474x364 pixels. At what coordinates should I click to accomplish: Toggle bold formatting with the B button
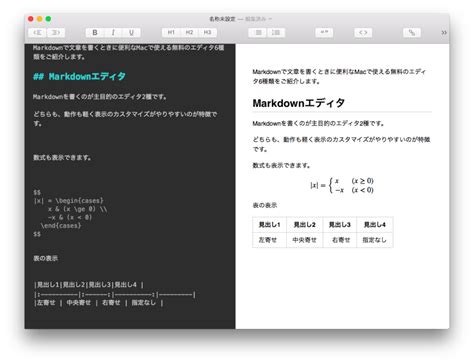tap(95, 32)
